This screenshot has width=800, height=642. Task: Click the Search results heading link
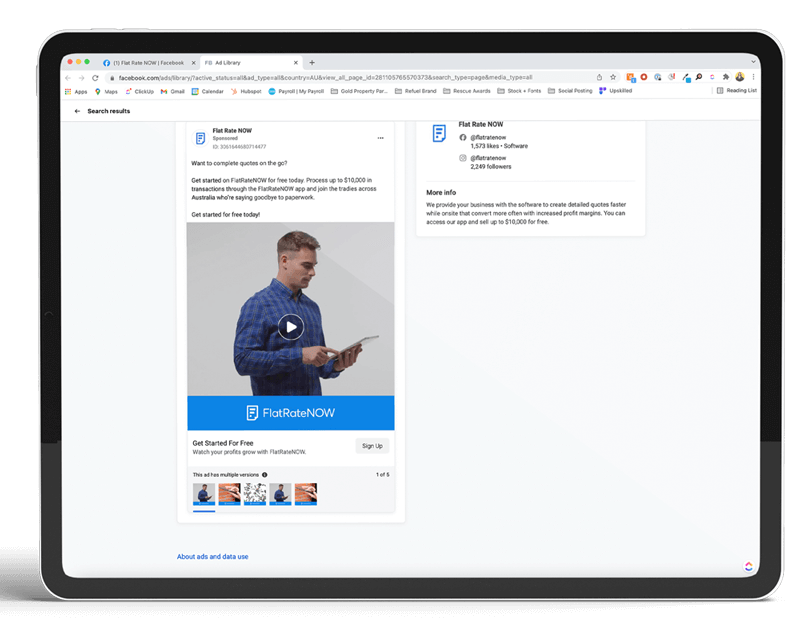(109, 111)
